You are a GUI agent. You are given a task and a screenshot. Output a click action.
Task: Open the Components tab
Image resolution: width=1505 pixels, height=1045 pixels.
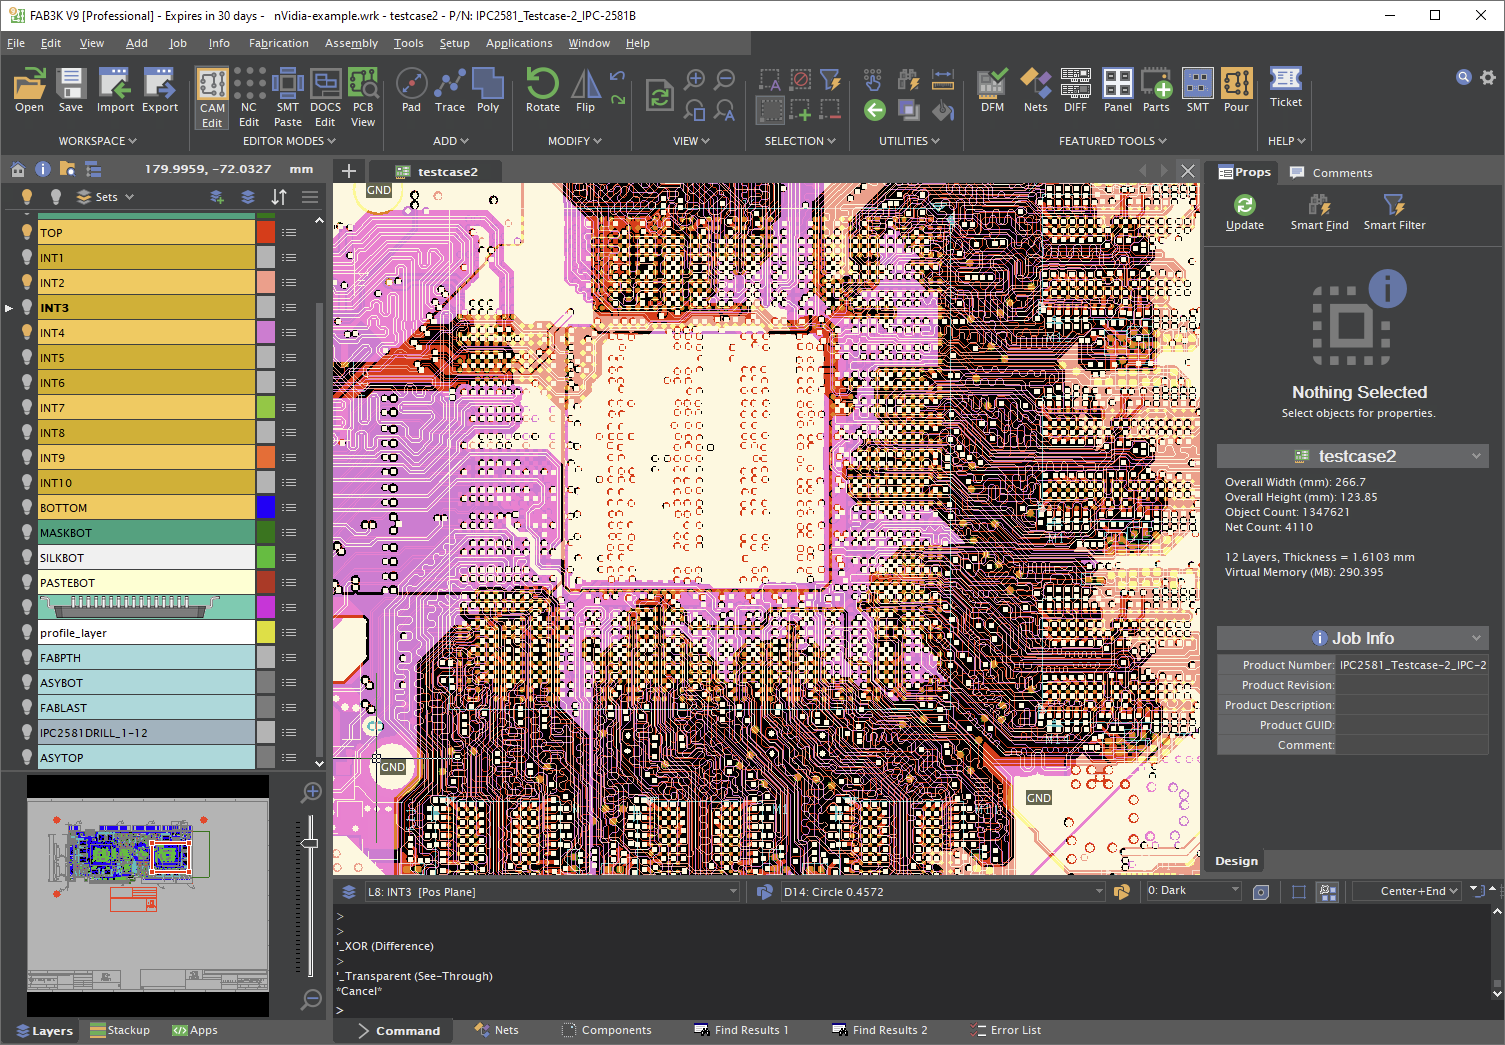(606, 1030)
